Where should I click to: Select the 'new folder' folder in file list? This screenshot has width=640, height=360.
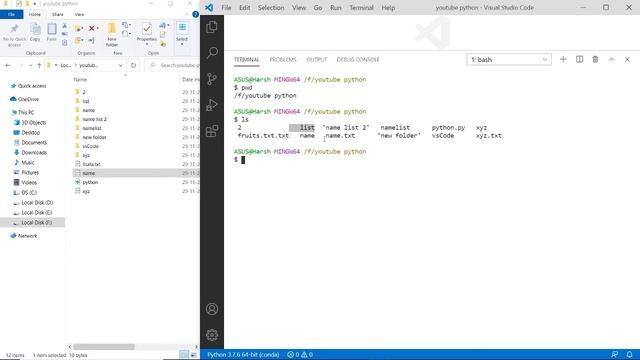coord(94,137)
